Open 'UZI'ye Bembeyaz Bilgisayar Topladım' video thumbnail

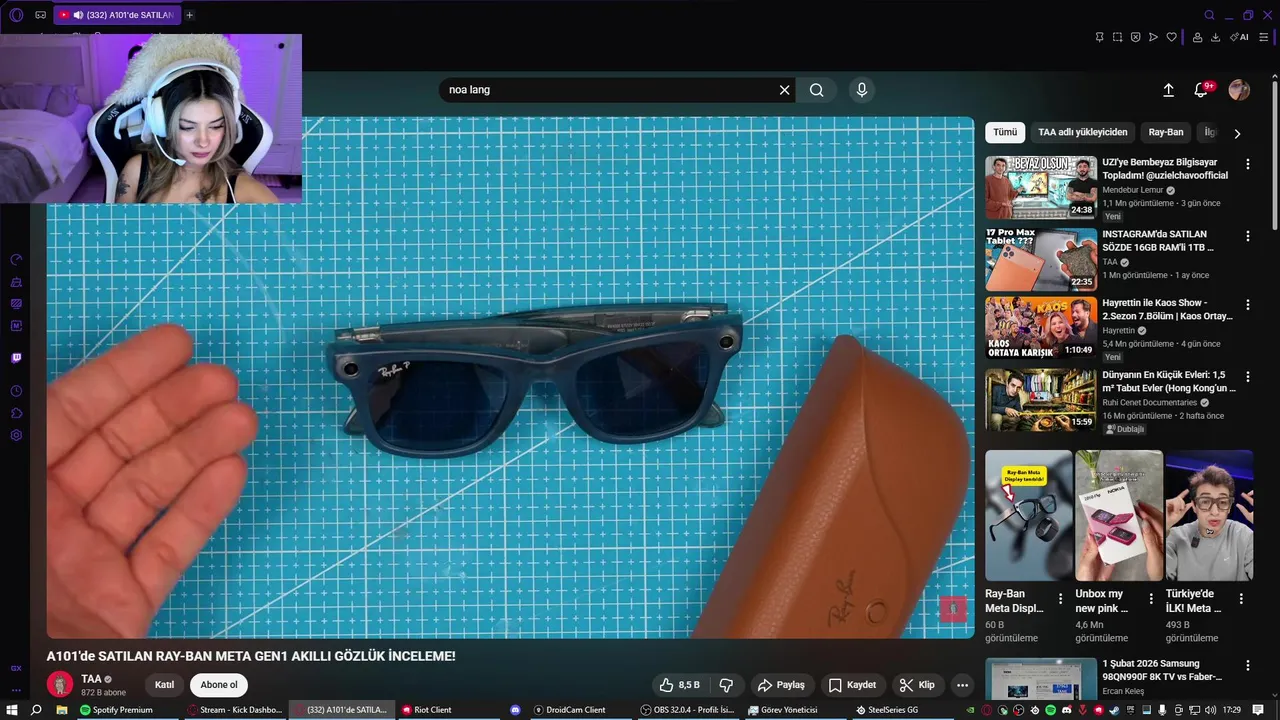(1041, 187)
